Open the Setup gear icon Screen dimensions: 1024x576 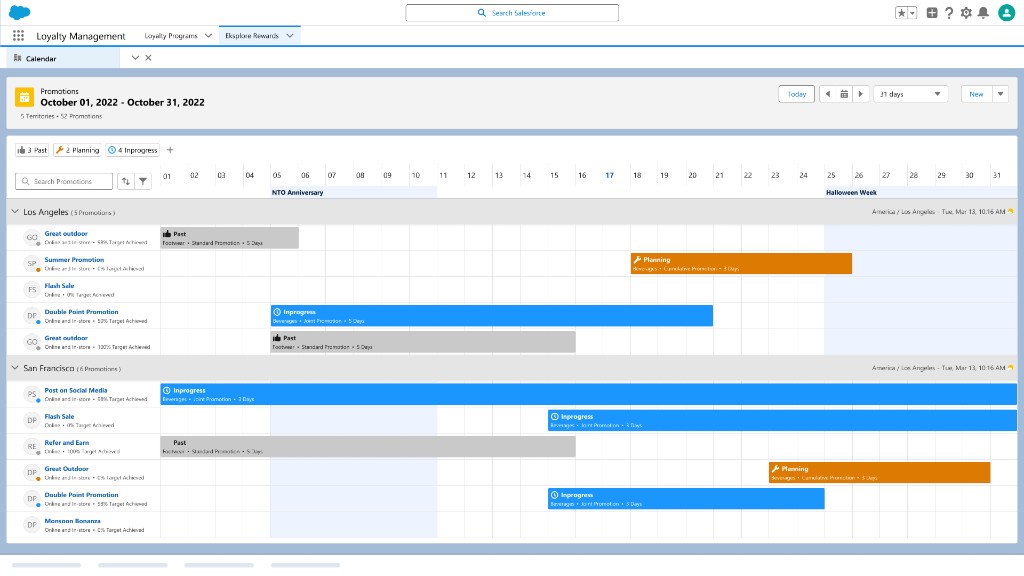coord(966,12)
